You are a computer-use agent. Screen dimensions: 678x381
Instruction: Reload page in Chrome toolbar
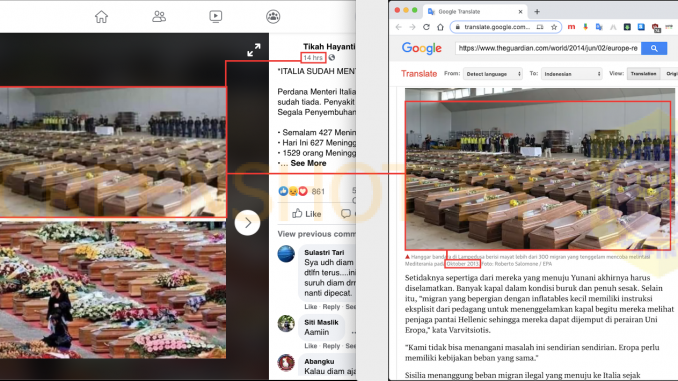click(426, 27)
